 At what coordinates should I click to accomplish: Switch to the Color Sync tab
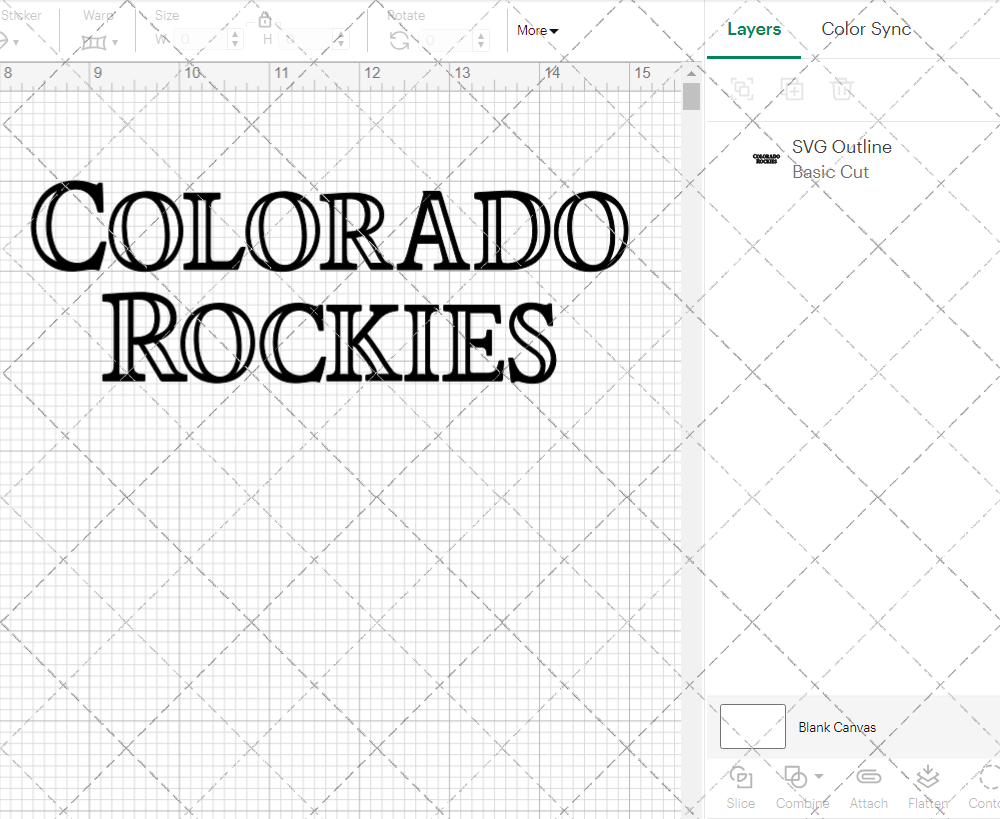pos(866,29)
